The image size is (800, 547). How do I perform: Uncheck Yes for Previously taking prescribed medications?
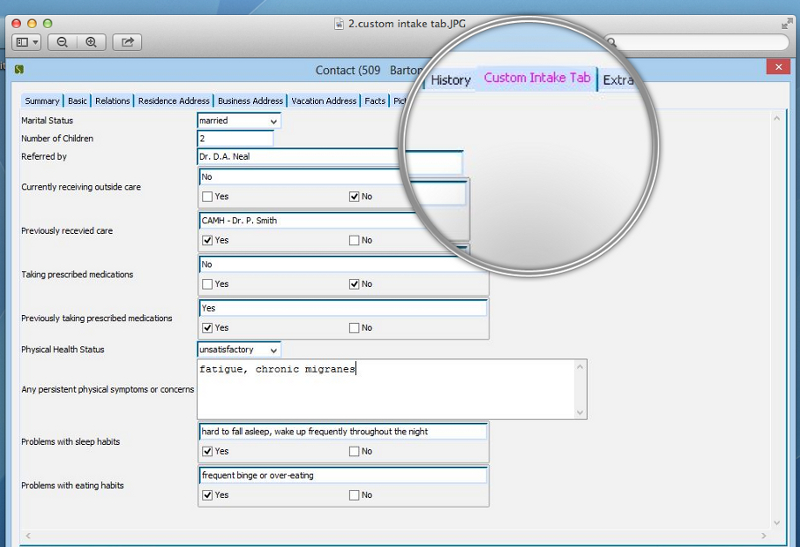coord(207,328)
